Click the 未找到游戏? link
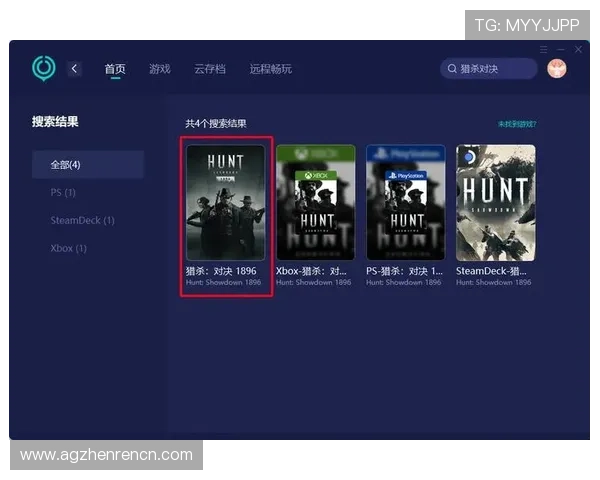The width and height of the screenshot is (600, 480). (517, 124)
